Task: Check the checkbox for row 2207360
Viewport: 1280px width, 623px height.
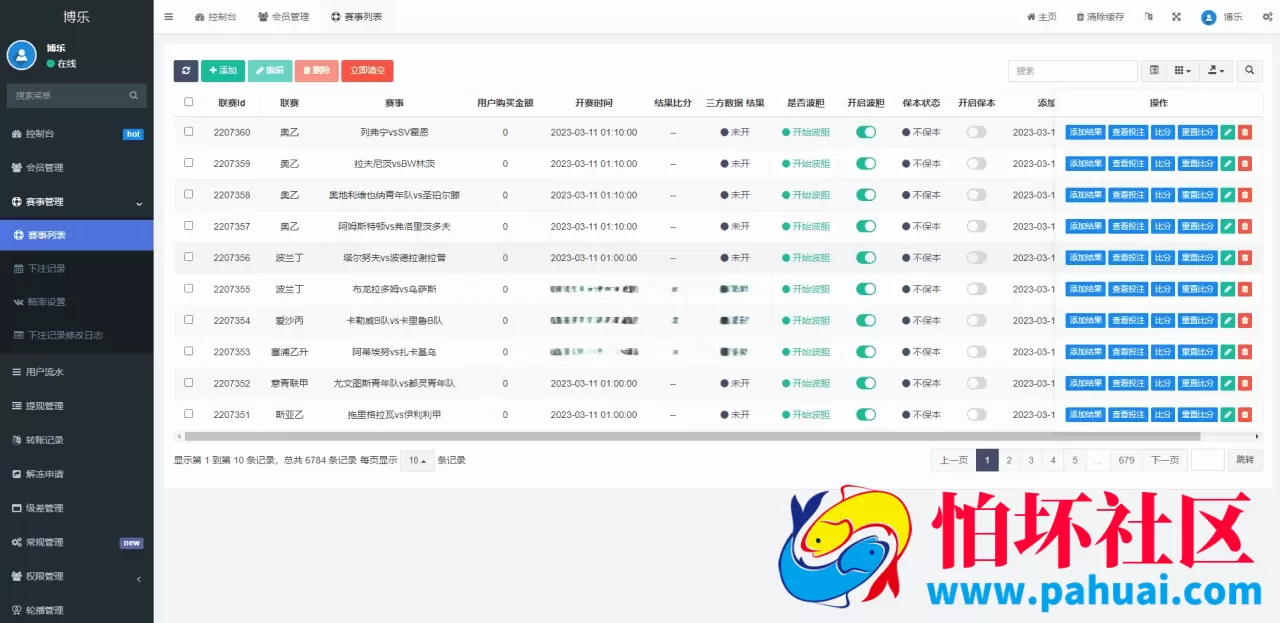Action: pos(188,131)
